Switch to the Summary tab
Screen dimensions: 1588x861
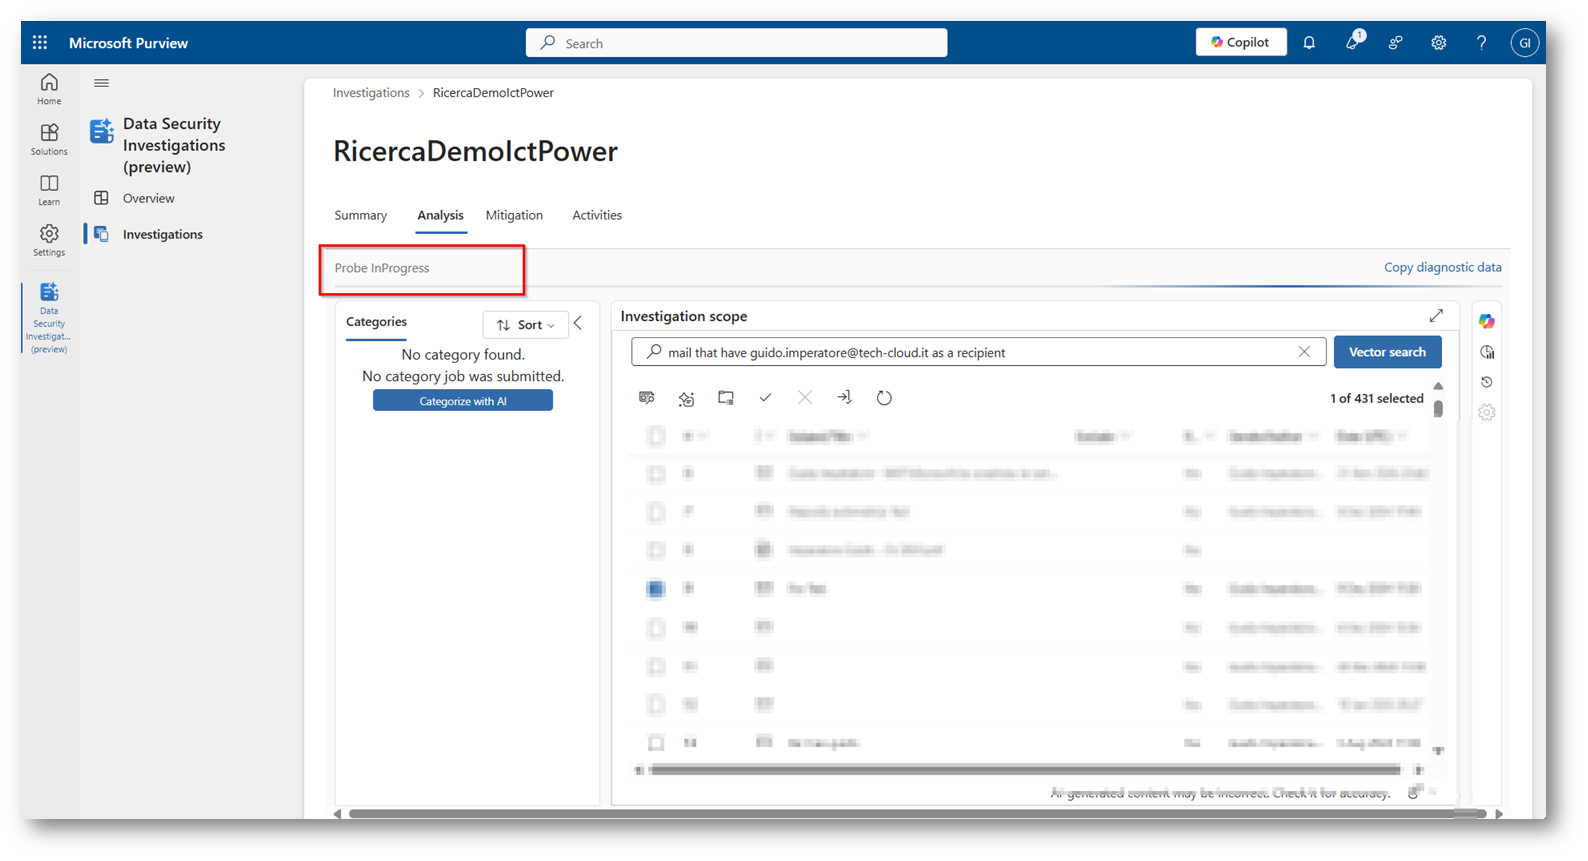[x=360, y=215]
